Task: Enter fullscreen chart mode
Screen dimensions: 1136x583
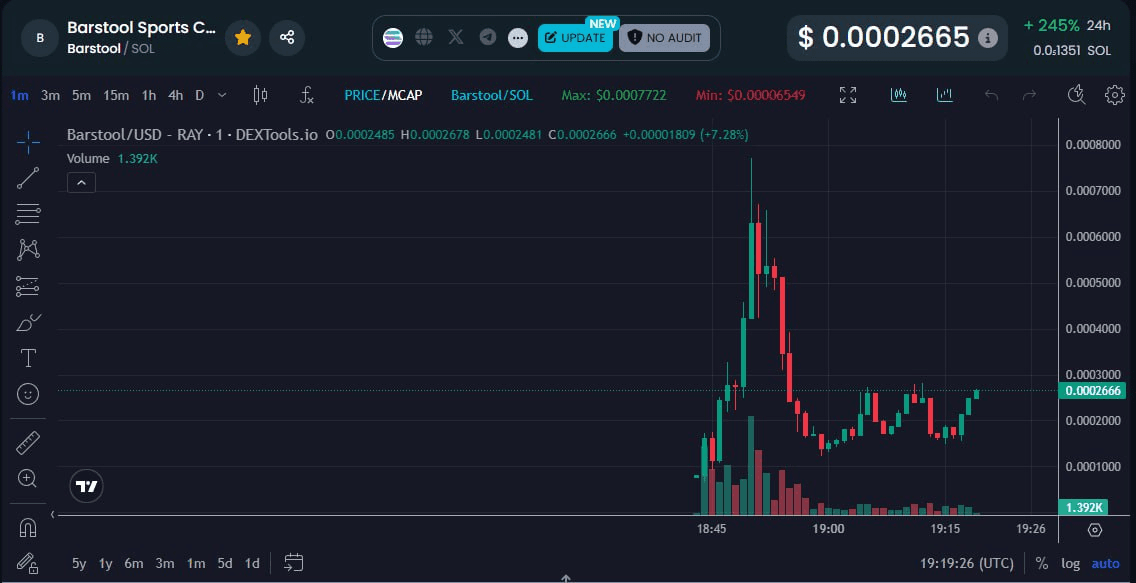Action: (x=848, y=95)
